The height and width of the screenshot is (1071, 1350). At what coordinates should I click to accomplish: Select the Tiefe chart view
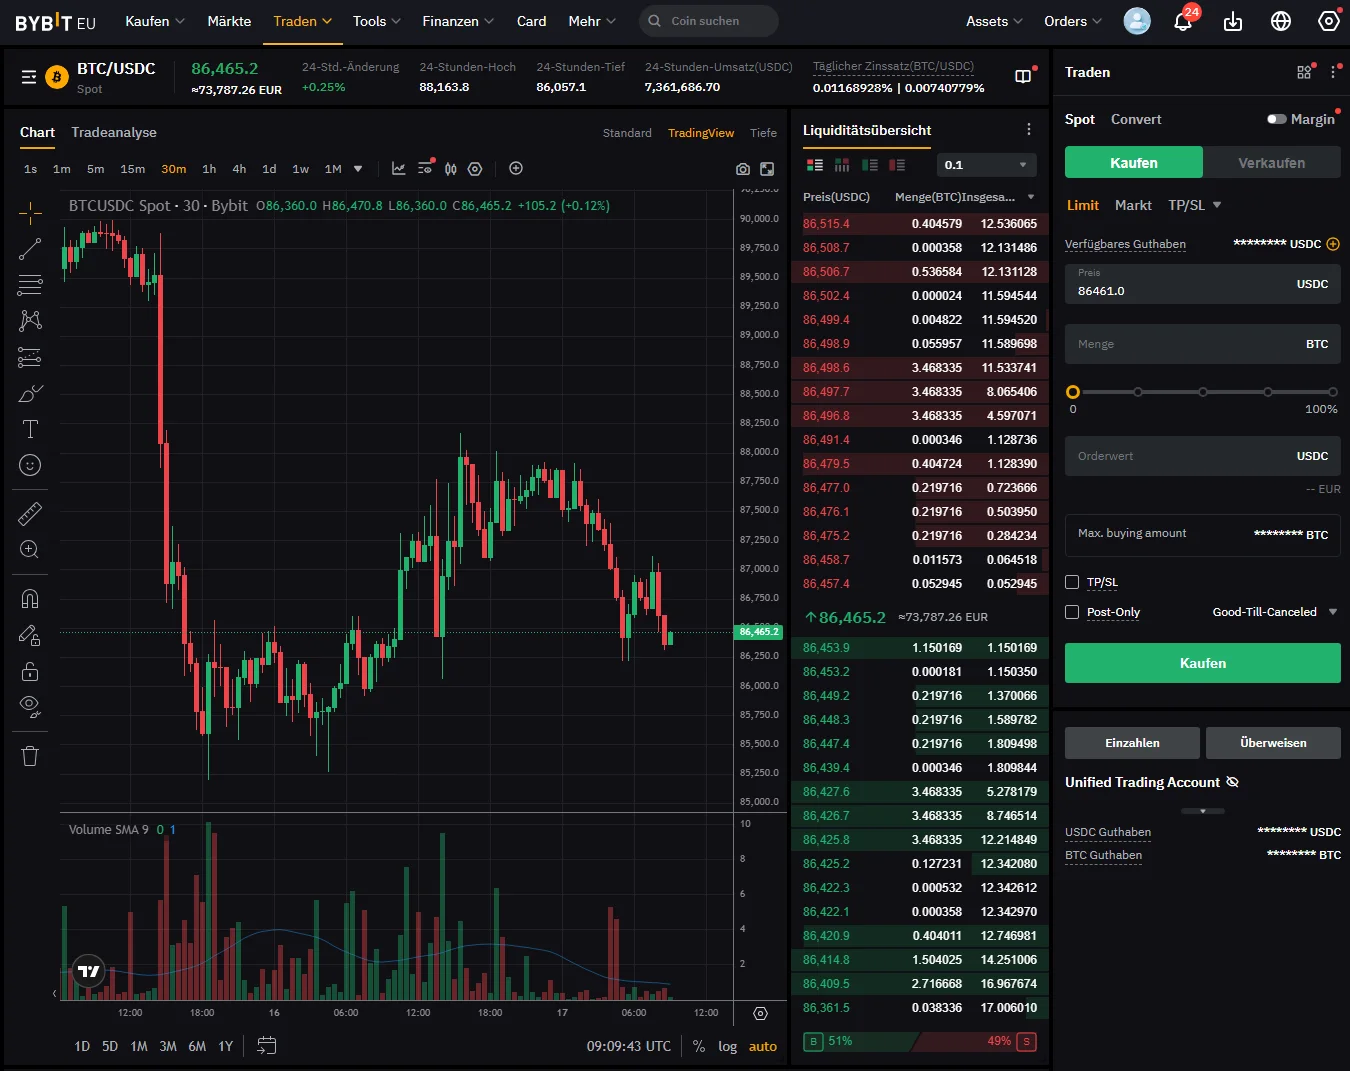(x=763, y=133)
